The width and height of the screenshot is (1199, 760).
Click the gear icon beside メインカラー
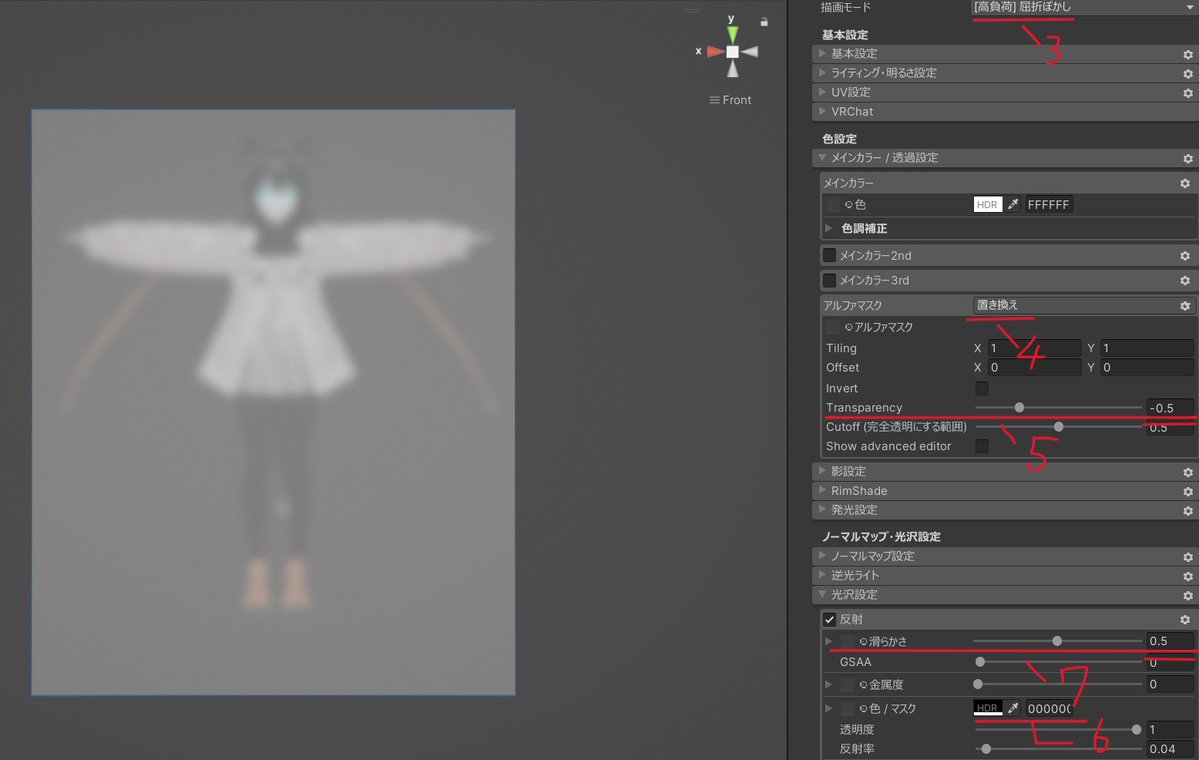[1186, 183]
